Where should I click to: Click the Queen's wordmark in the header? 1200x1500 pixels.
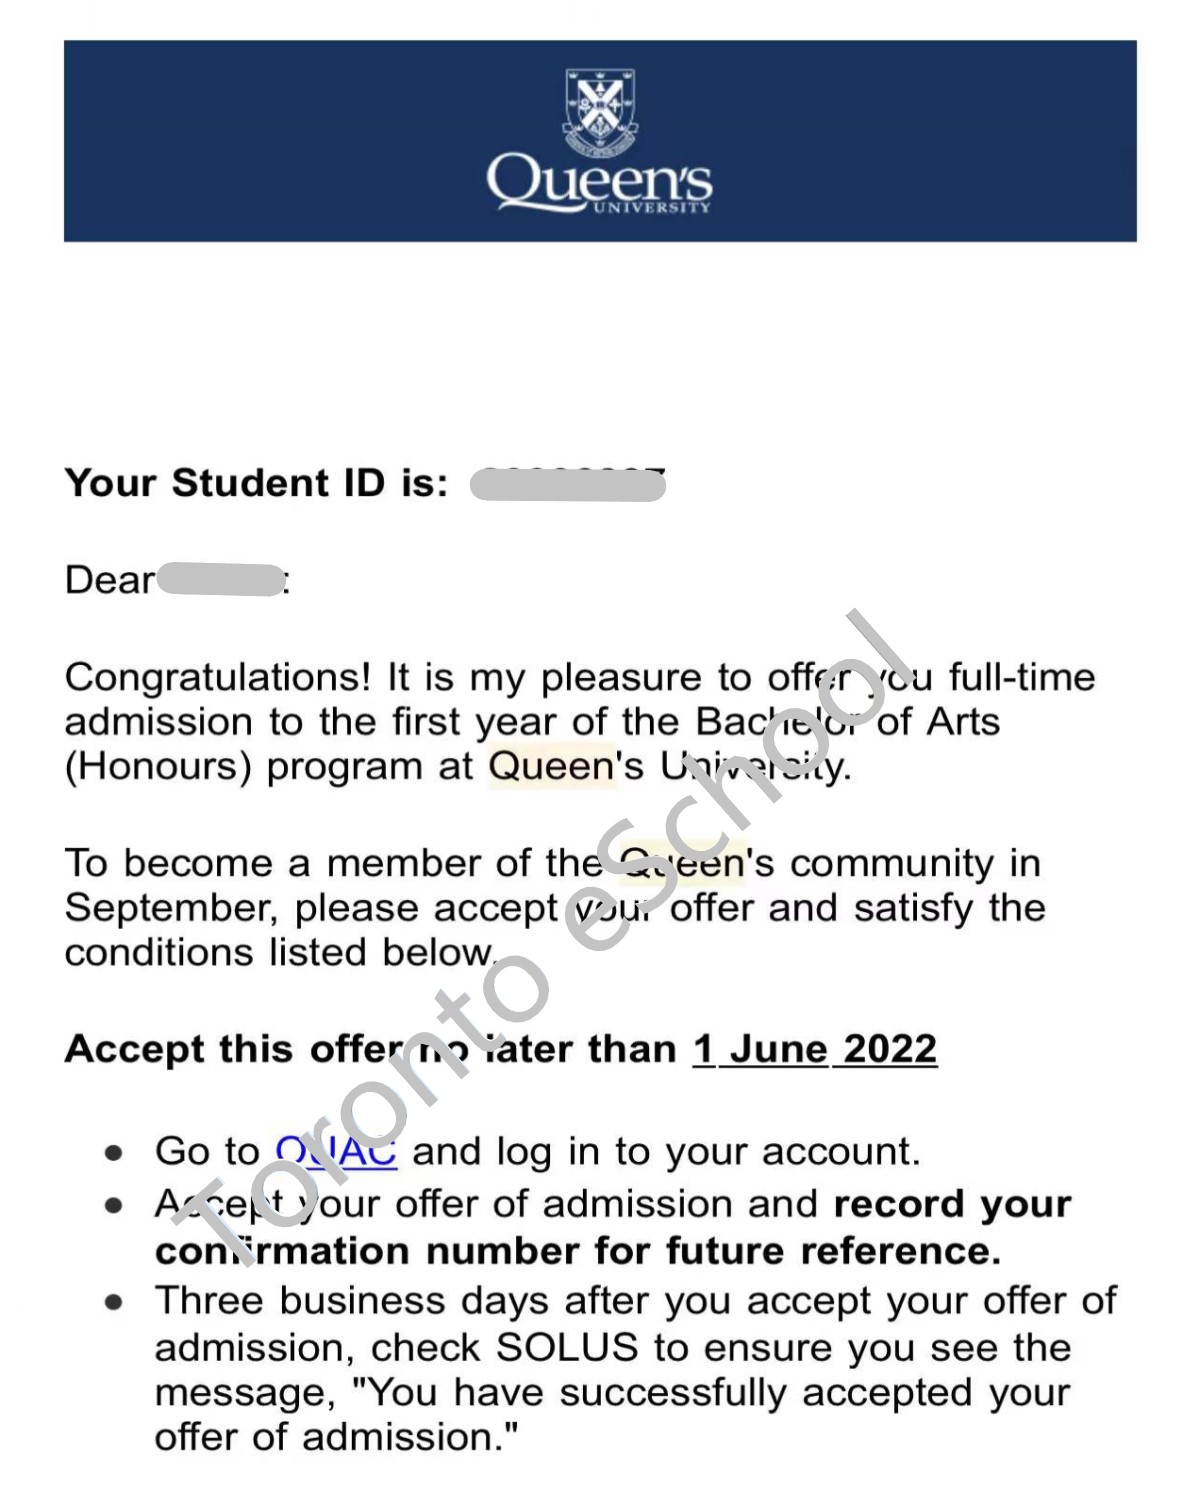599,181
